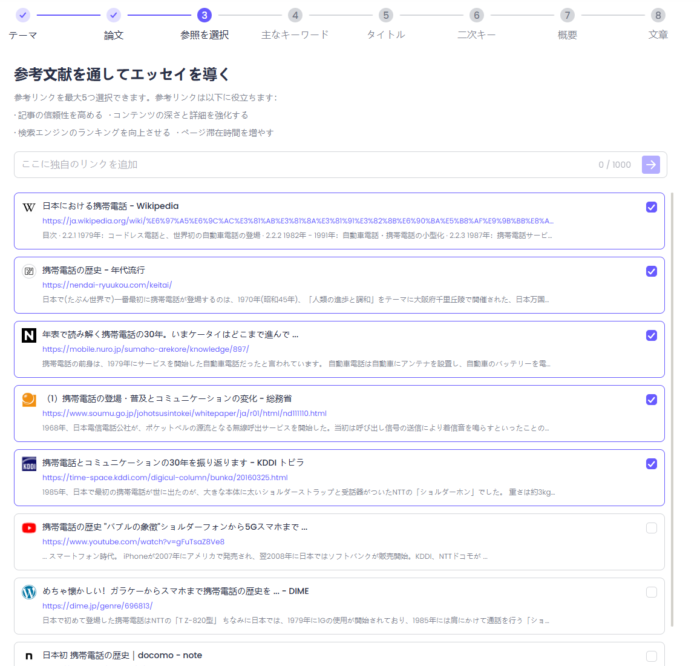This screenshot has height=666, width=700.
Task: Go back to completed step テーマ checkmark
Action: (x=23, y=15)
